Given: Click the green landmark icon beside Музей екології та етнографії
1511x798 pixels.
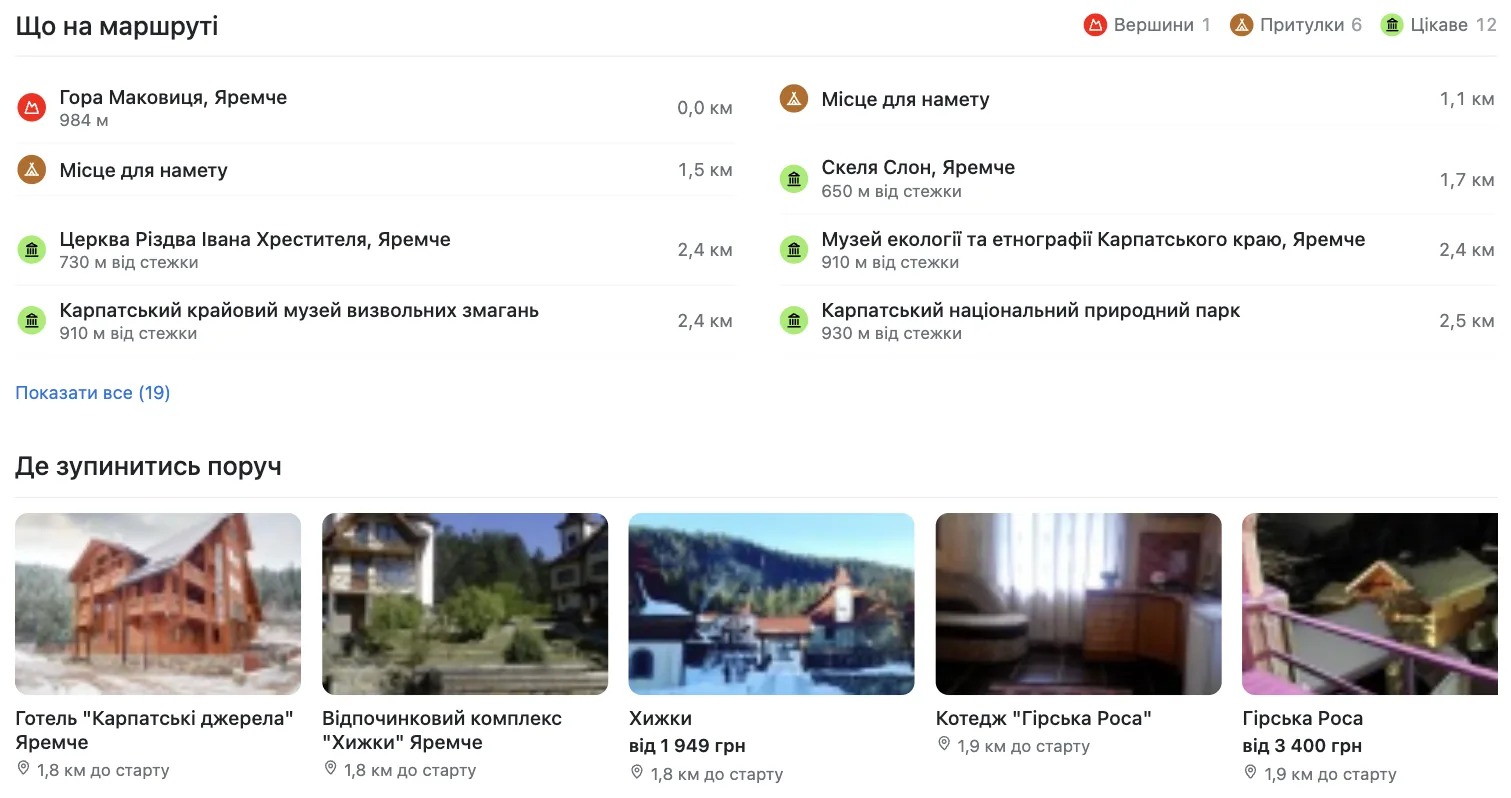Looking at the screenshot, I should tap(794, 250).
